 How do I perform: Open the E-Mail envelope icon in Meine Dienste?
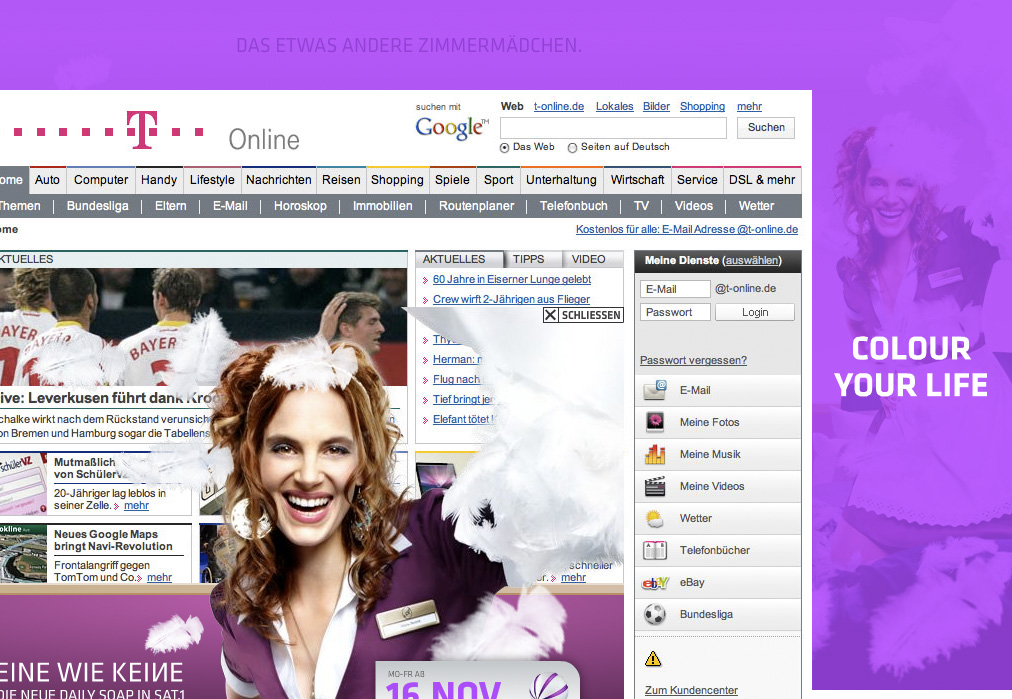click(x=654, y=390)
